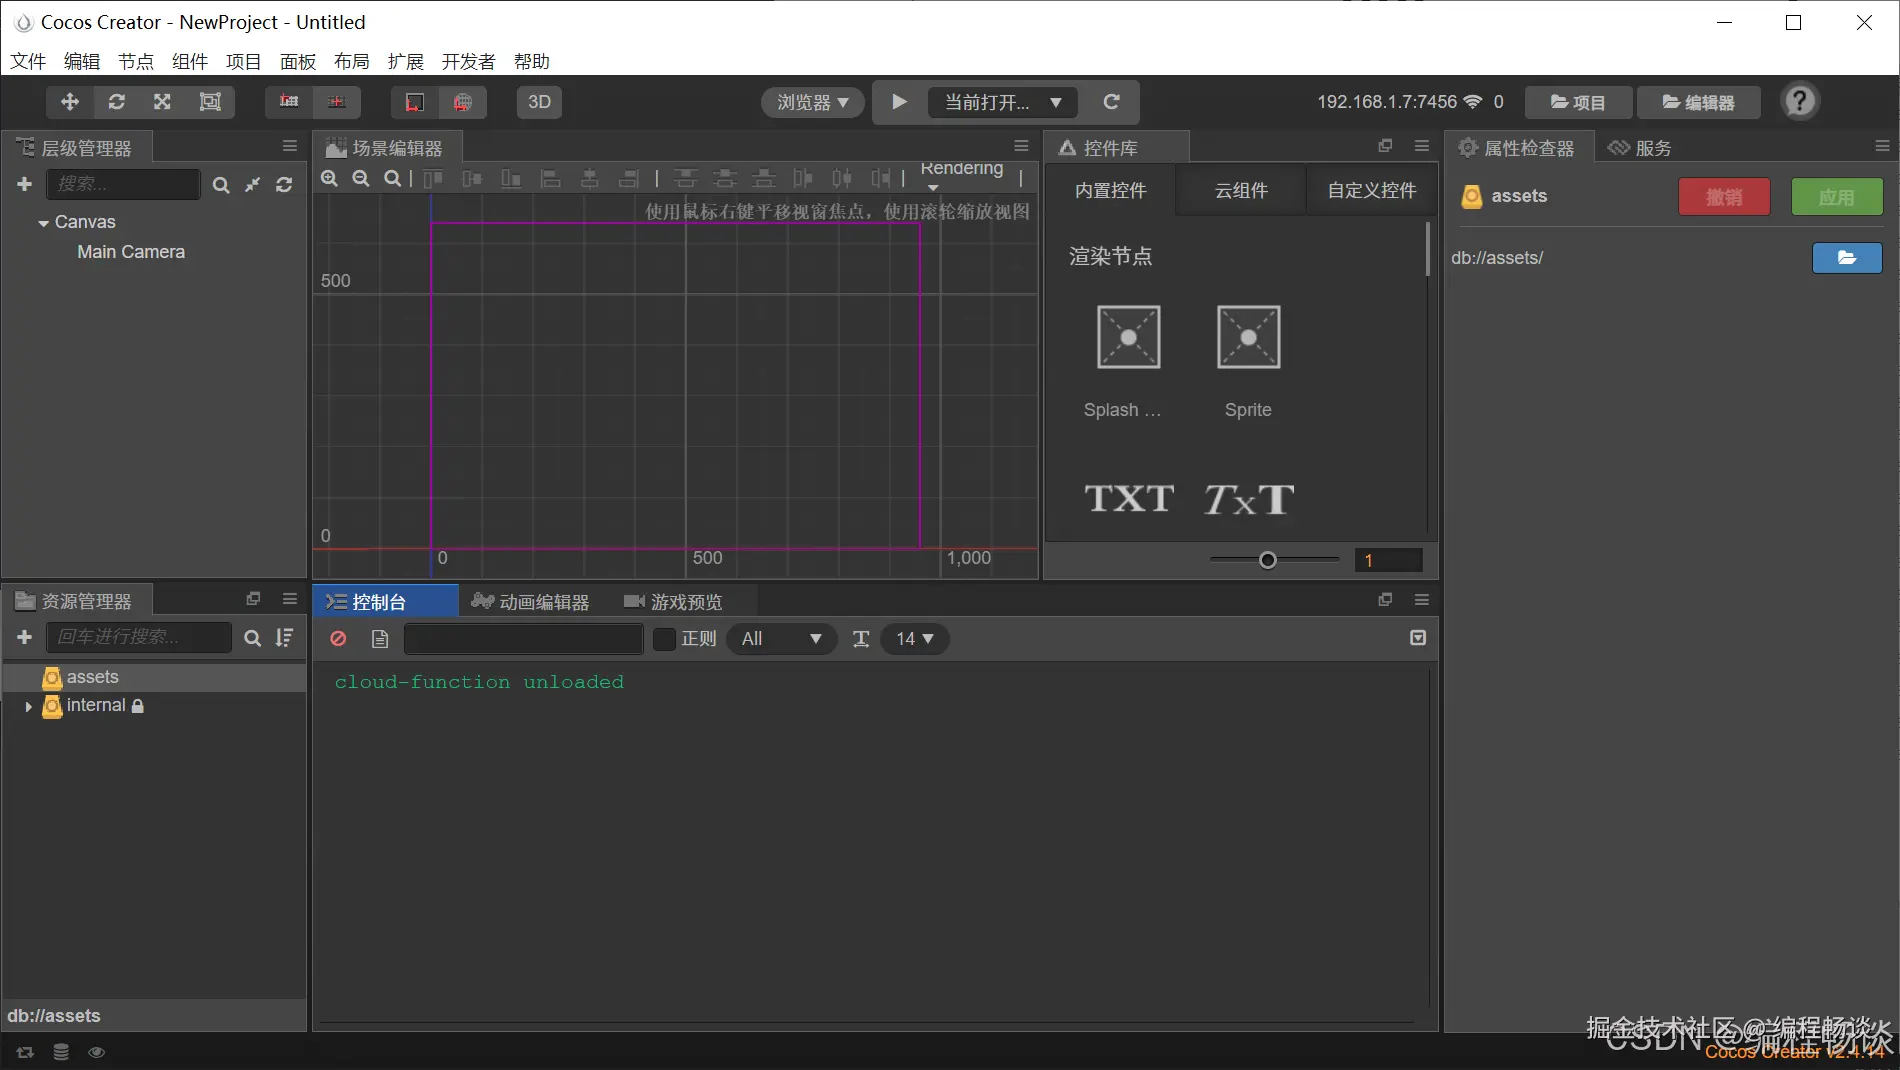
Task: Open the font size 14 dropdown
Action: pyautogui.click(x=912, y=639)
